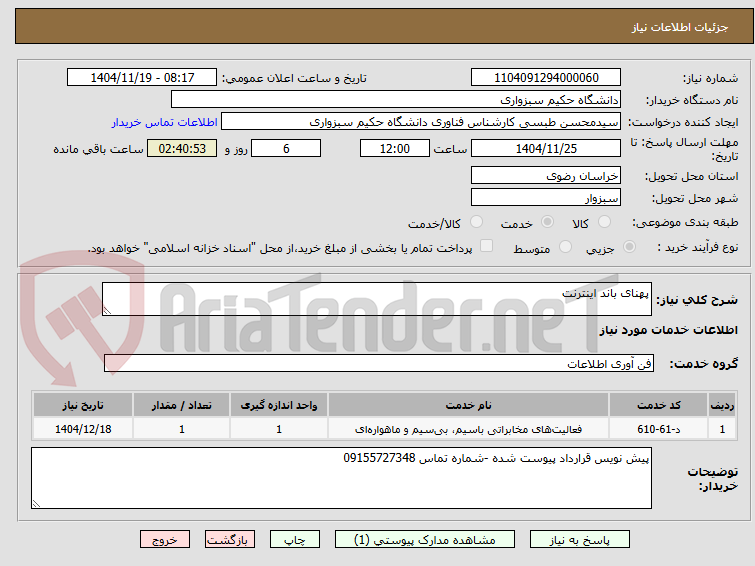Toggle the اسناد خزانه اسلامی payment checkbox
The width and height of the screenshot is (755, 566).
coord(487,246)
